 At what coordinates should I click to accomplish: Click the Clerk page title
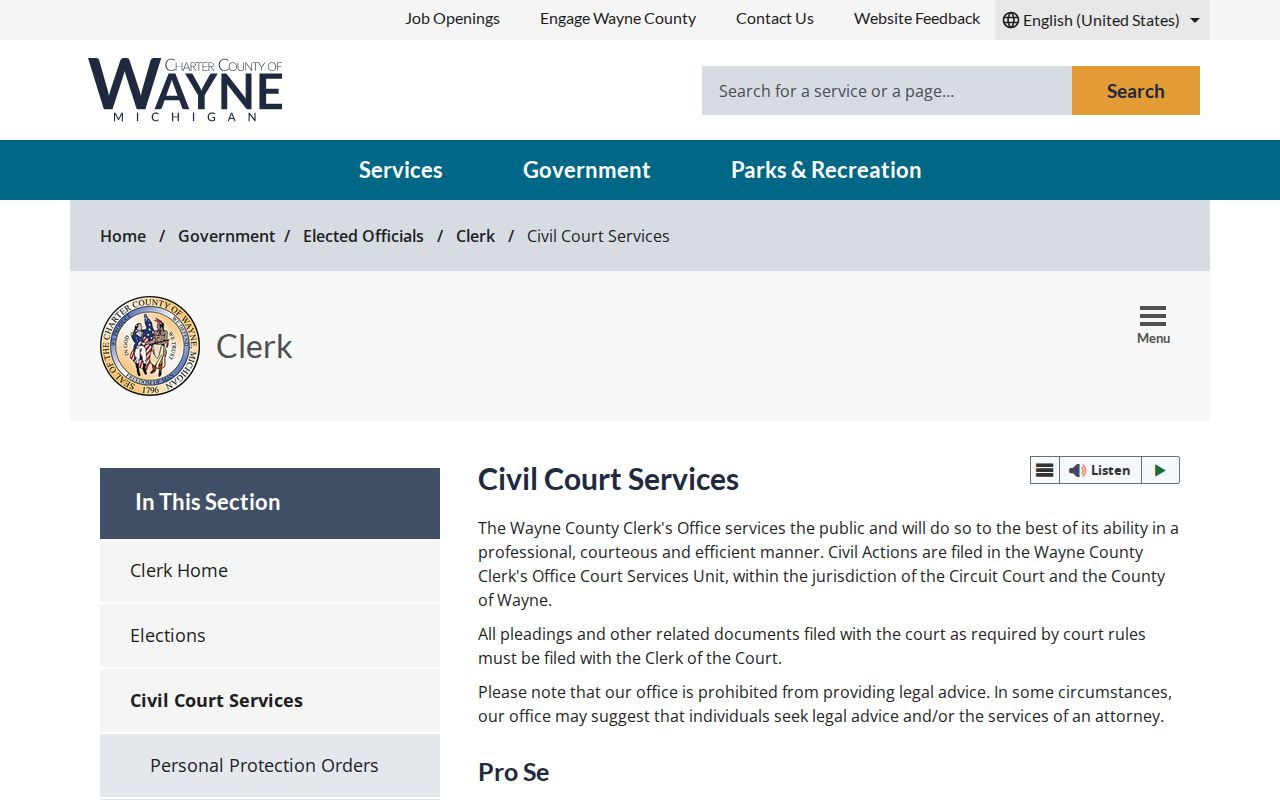(254, 346)
